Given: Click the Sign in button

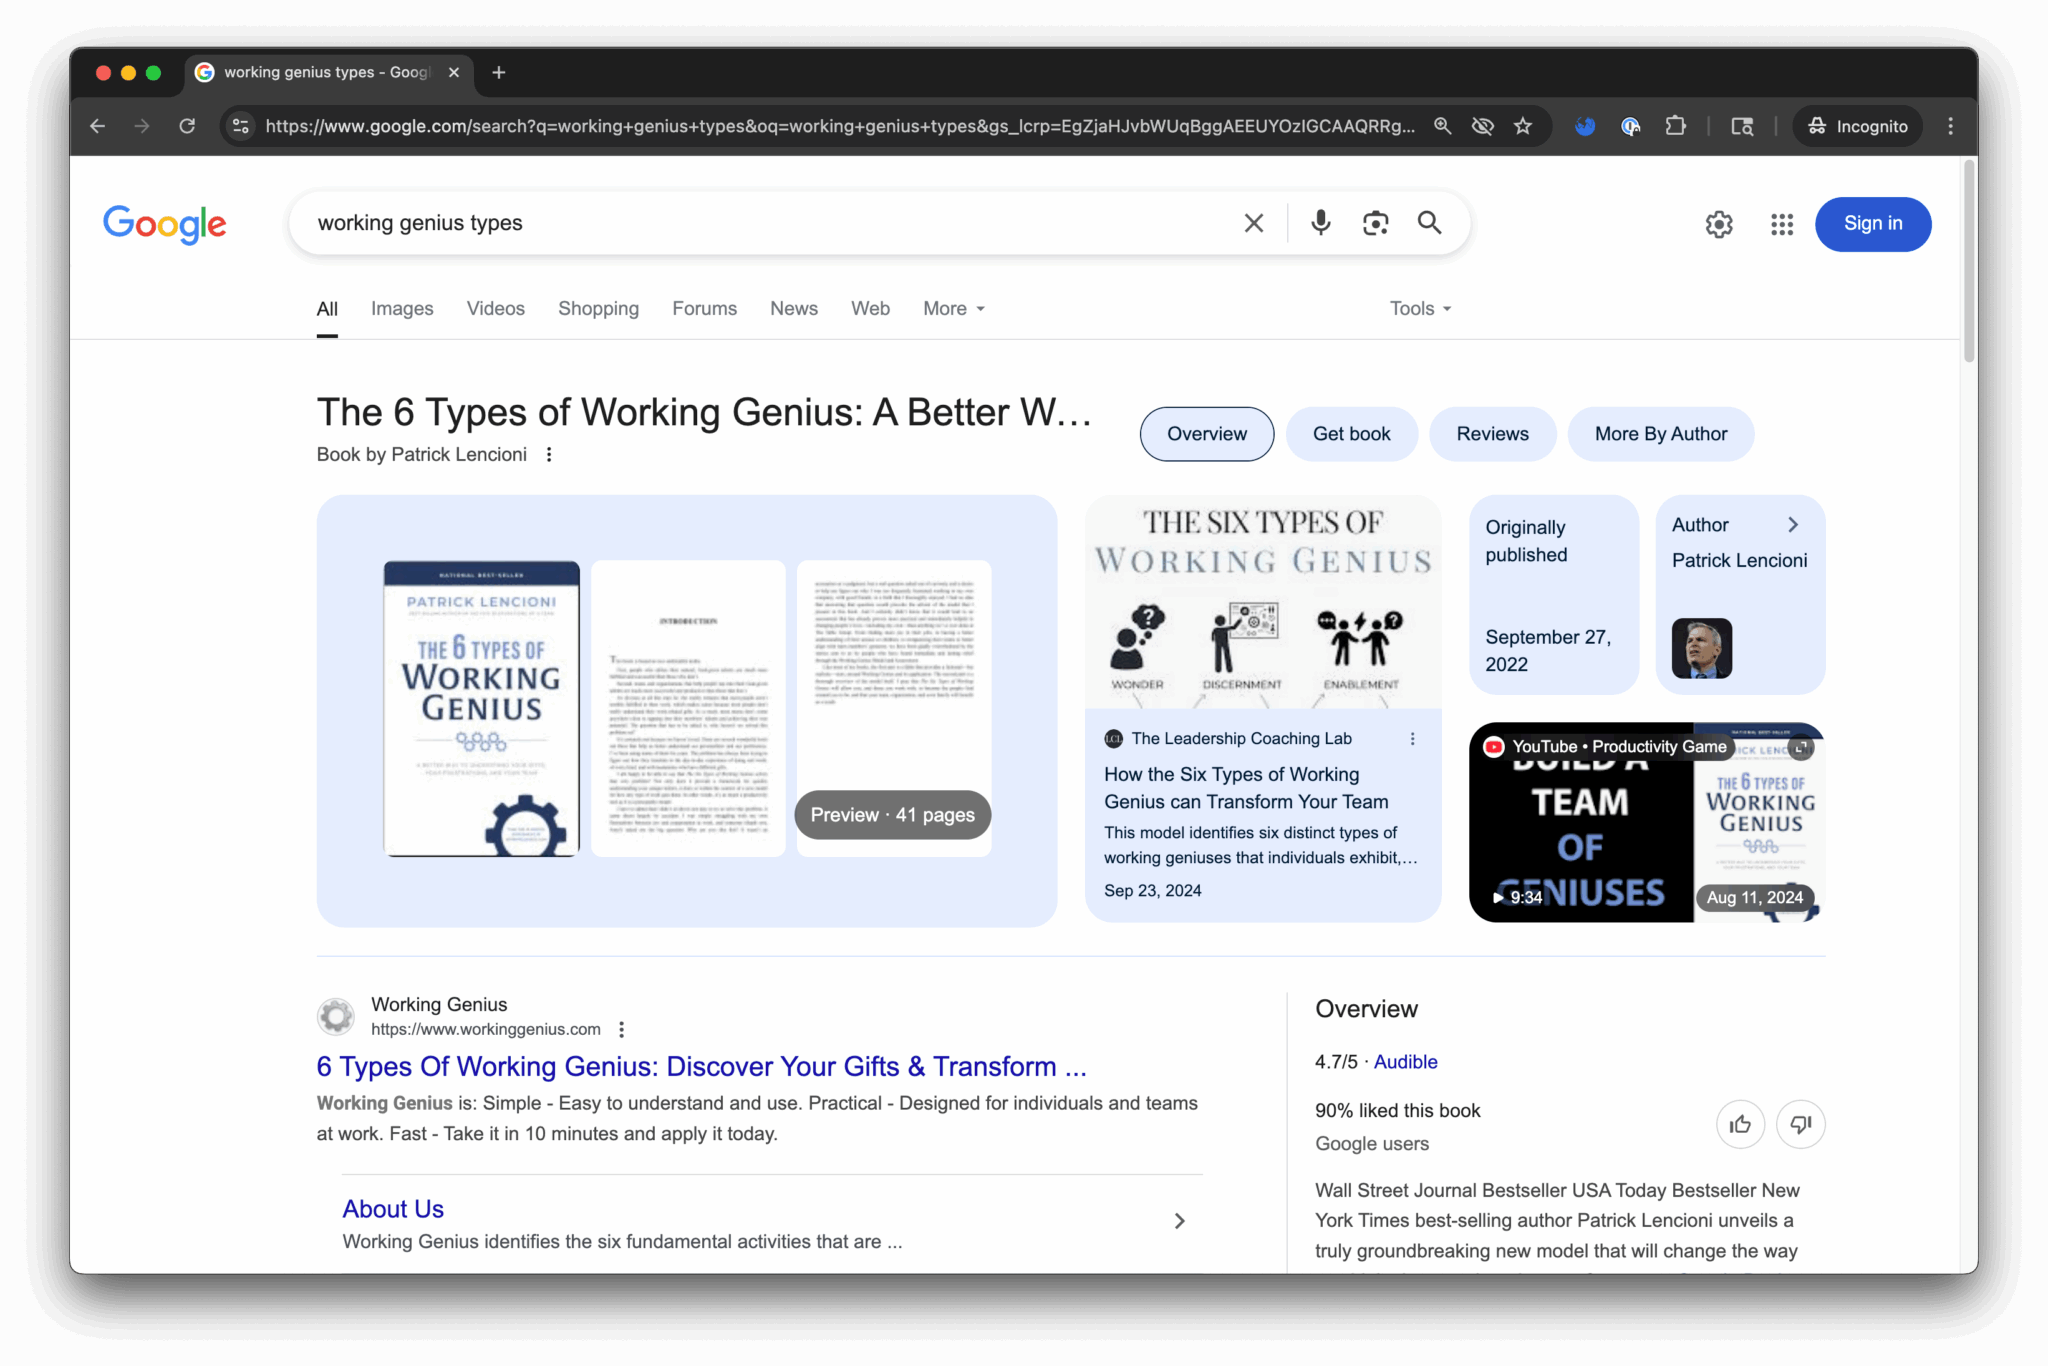Looking at the screenshot, I should click(1872, 224).
